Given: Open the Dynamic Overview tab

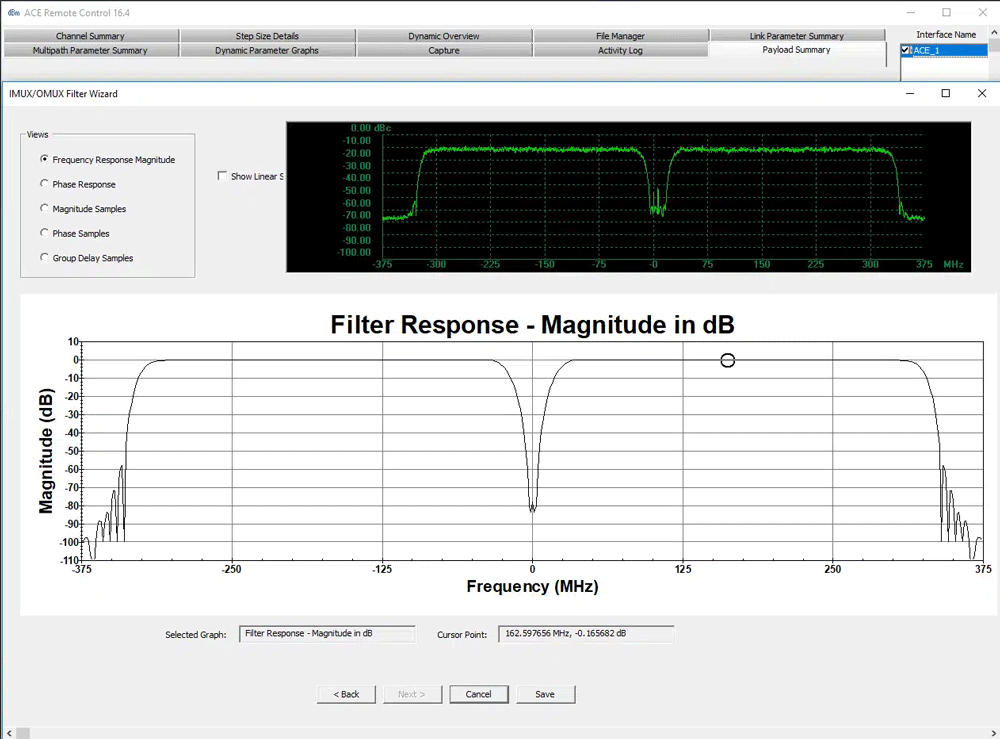Looking at the screenshot, I should pyautogui.click(x=443, y=36).
